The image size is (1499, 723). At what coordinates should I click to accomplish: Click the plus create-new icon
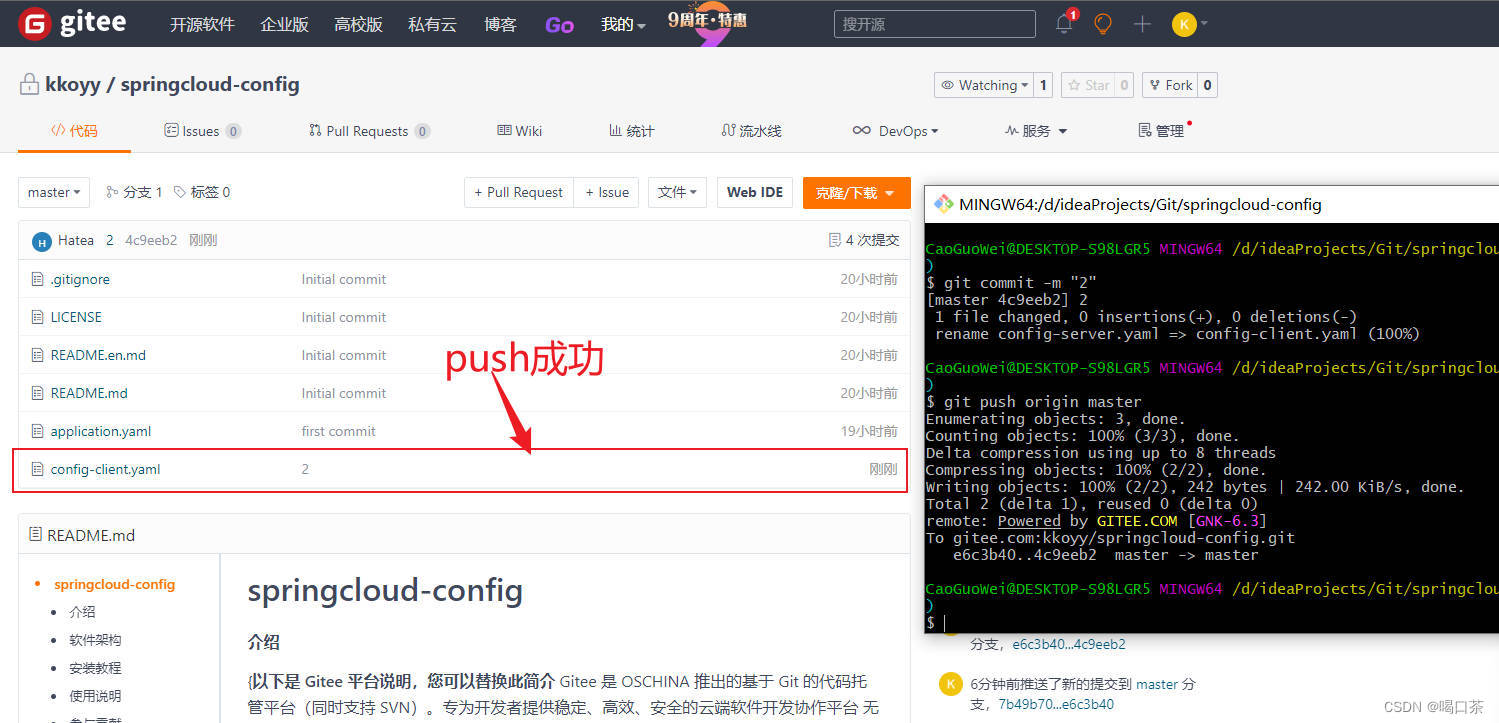tap(1142, 24)
